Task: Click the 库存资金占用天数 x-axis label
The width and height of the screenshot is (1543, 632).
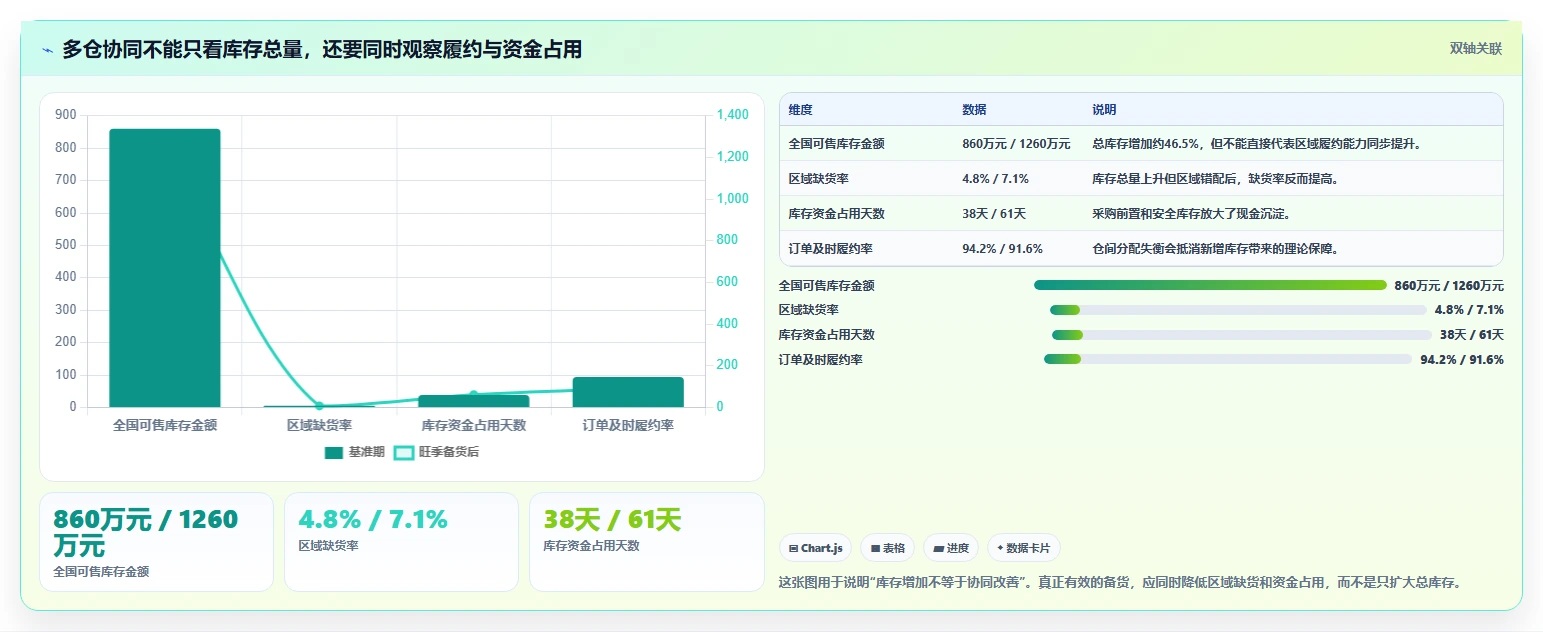Action: tap(474, 425)
